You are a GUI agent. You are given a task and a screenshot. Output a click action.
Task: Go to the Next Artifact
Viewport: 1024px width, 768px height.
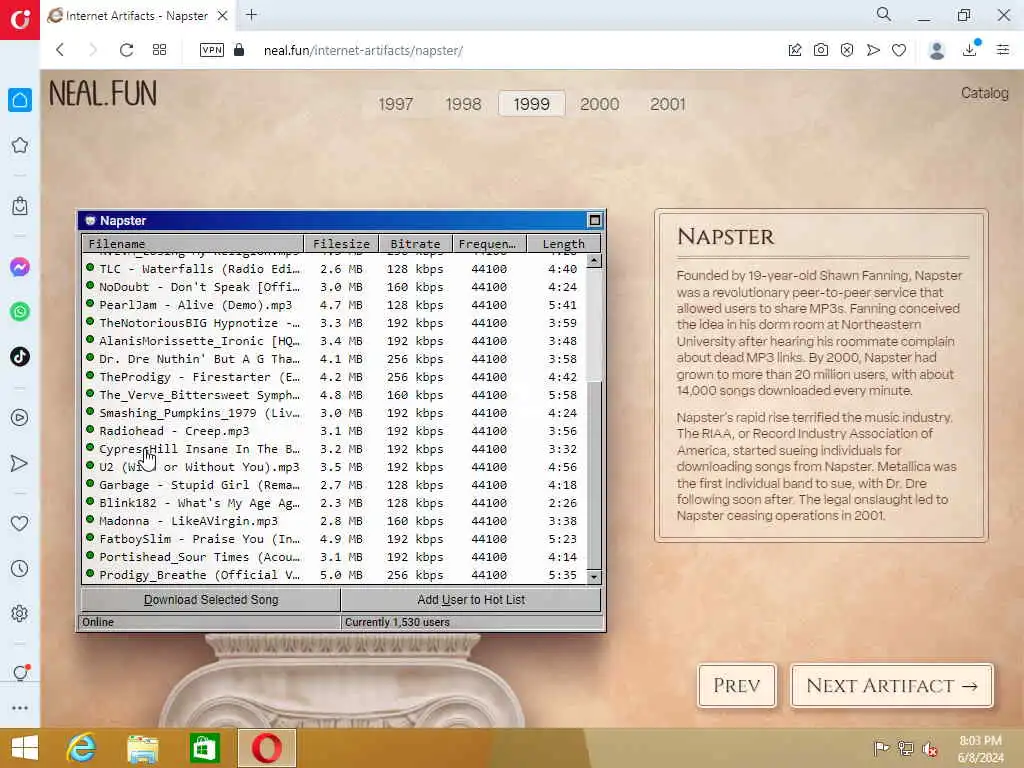(891, 685)
